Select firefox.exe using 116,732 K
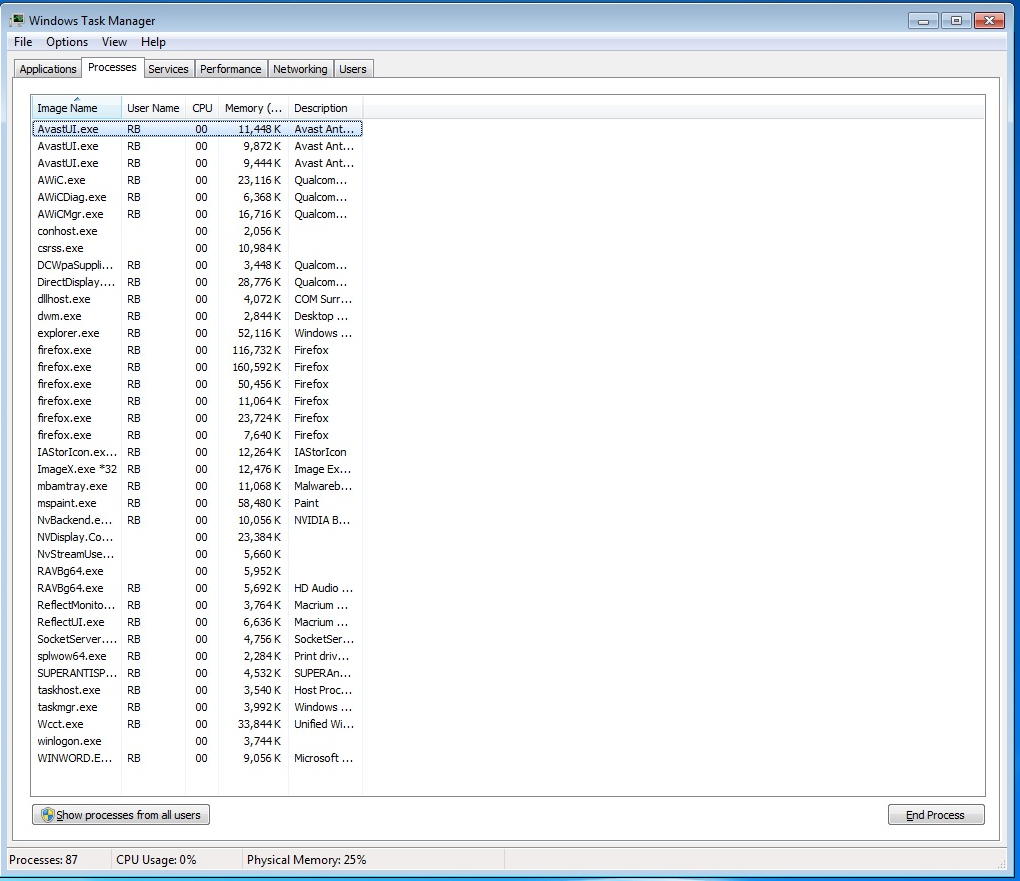1020x881 pixels. point(197,350)
